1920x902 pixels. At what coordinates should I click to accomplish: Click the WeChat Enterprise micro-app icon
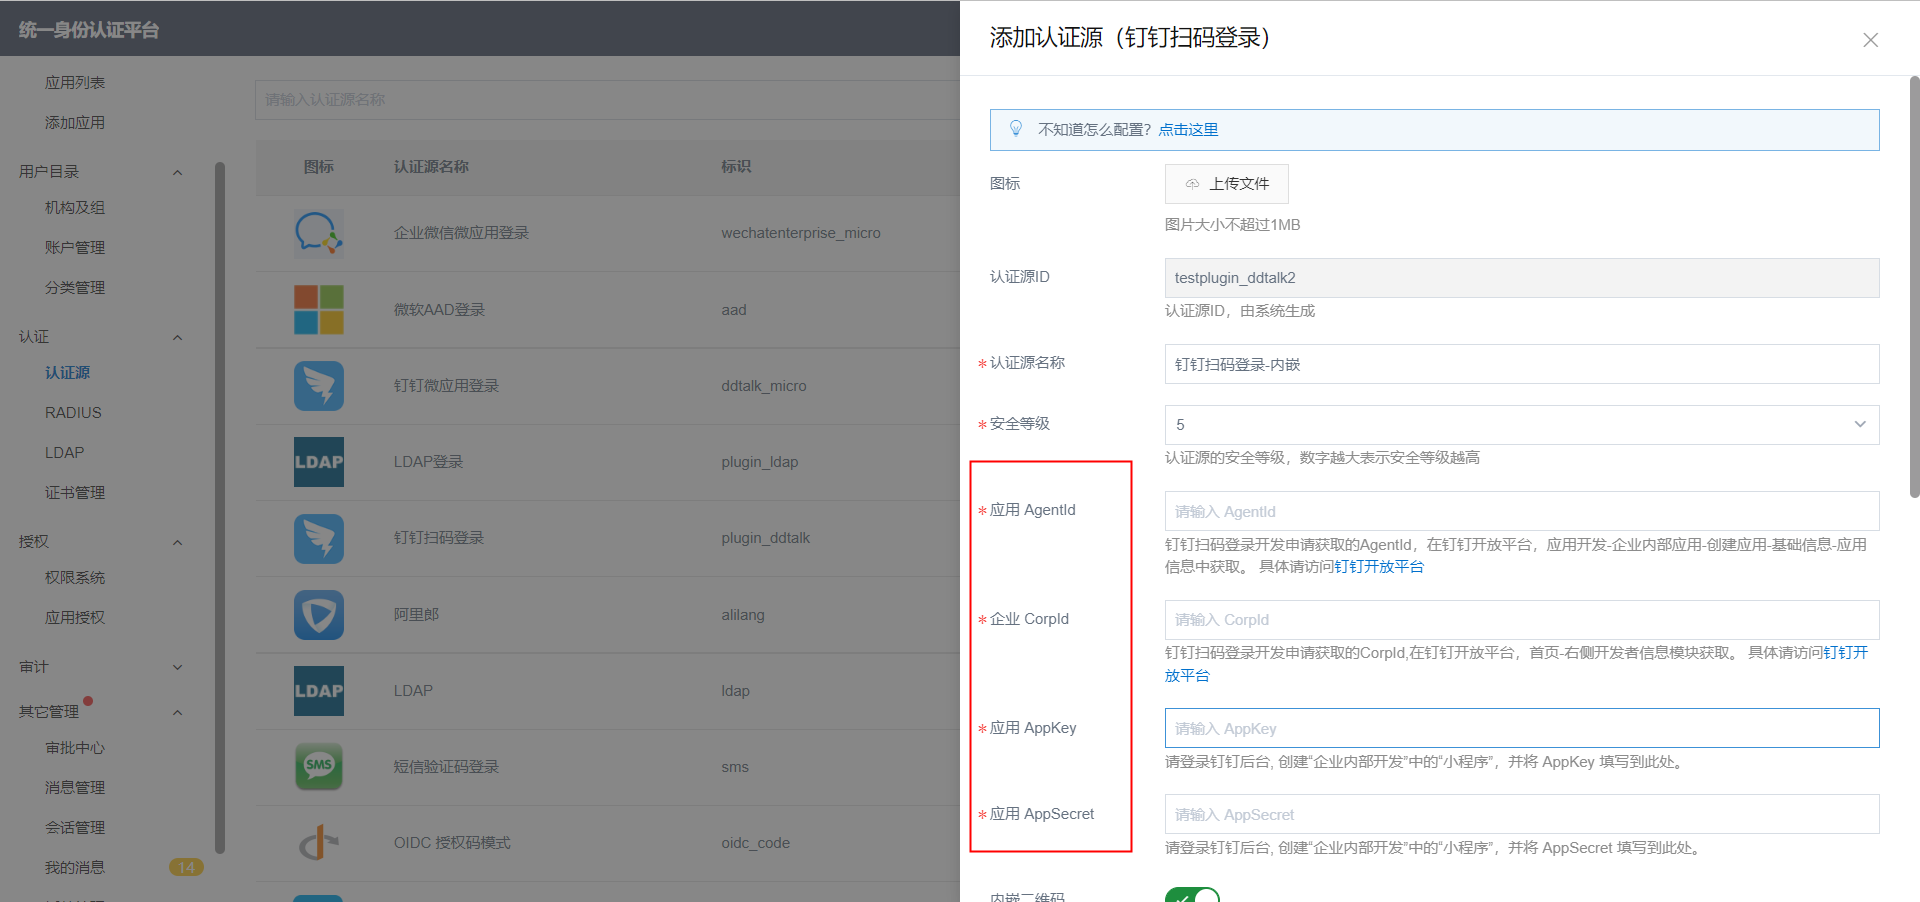click(318, 233)
